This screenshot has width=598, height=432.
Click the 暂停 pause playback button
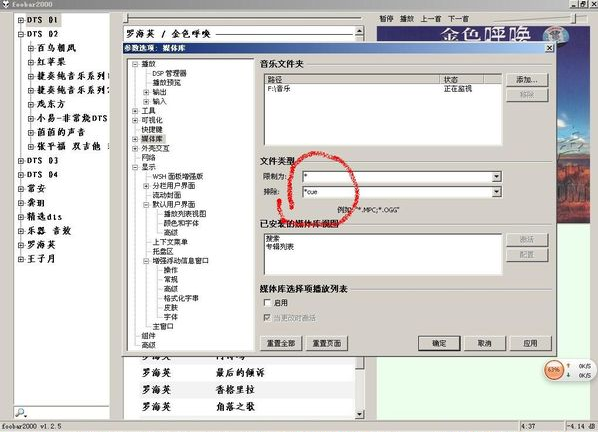(x=386, y=19)
